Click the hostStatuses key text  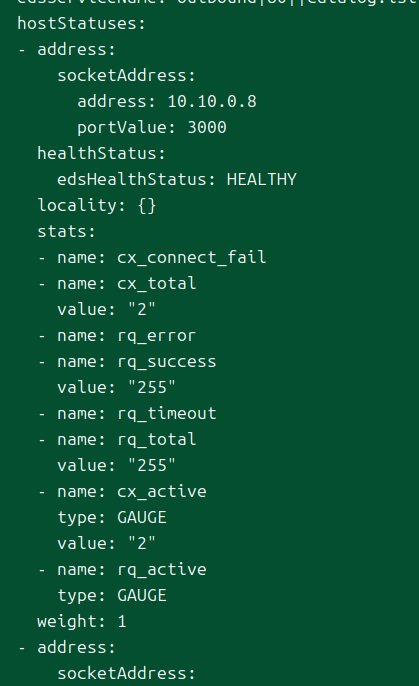tap(81, 23)
